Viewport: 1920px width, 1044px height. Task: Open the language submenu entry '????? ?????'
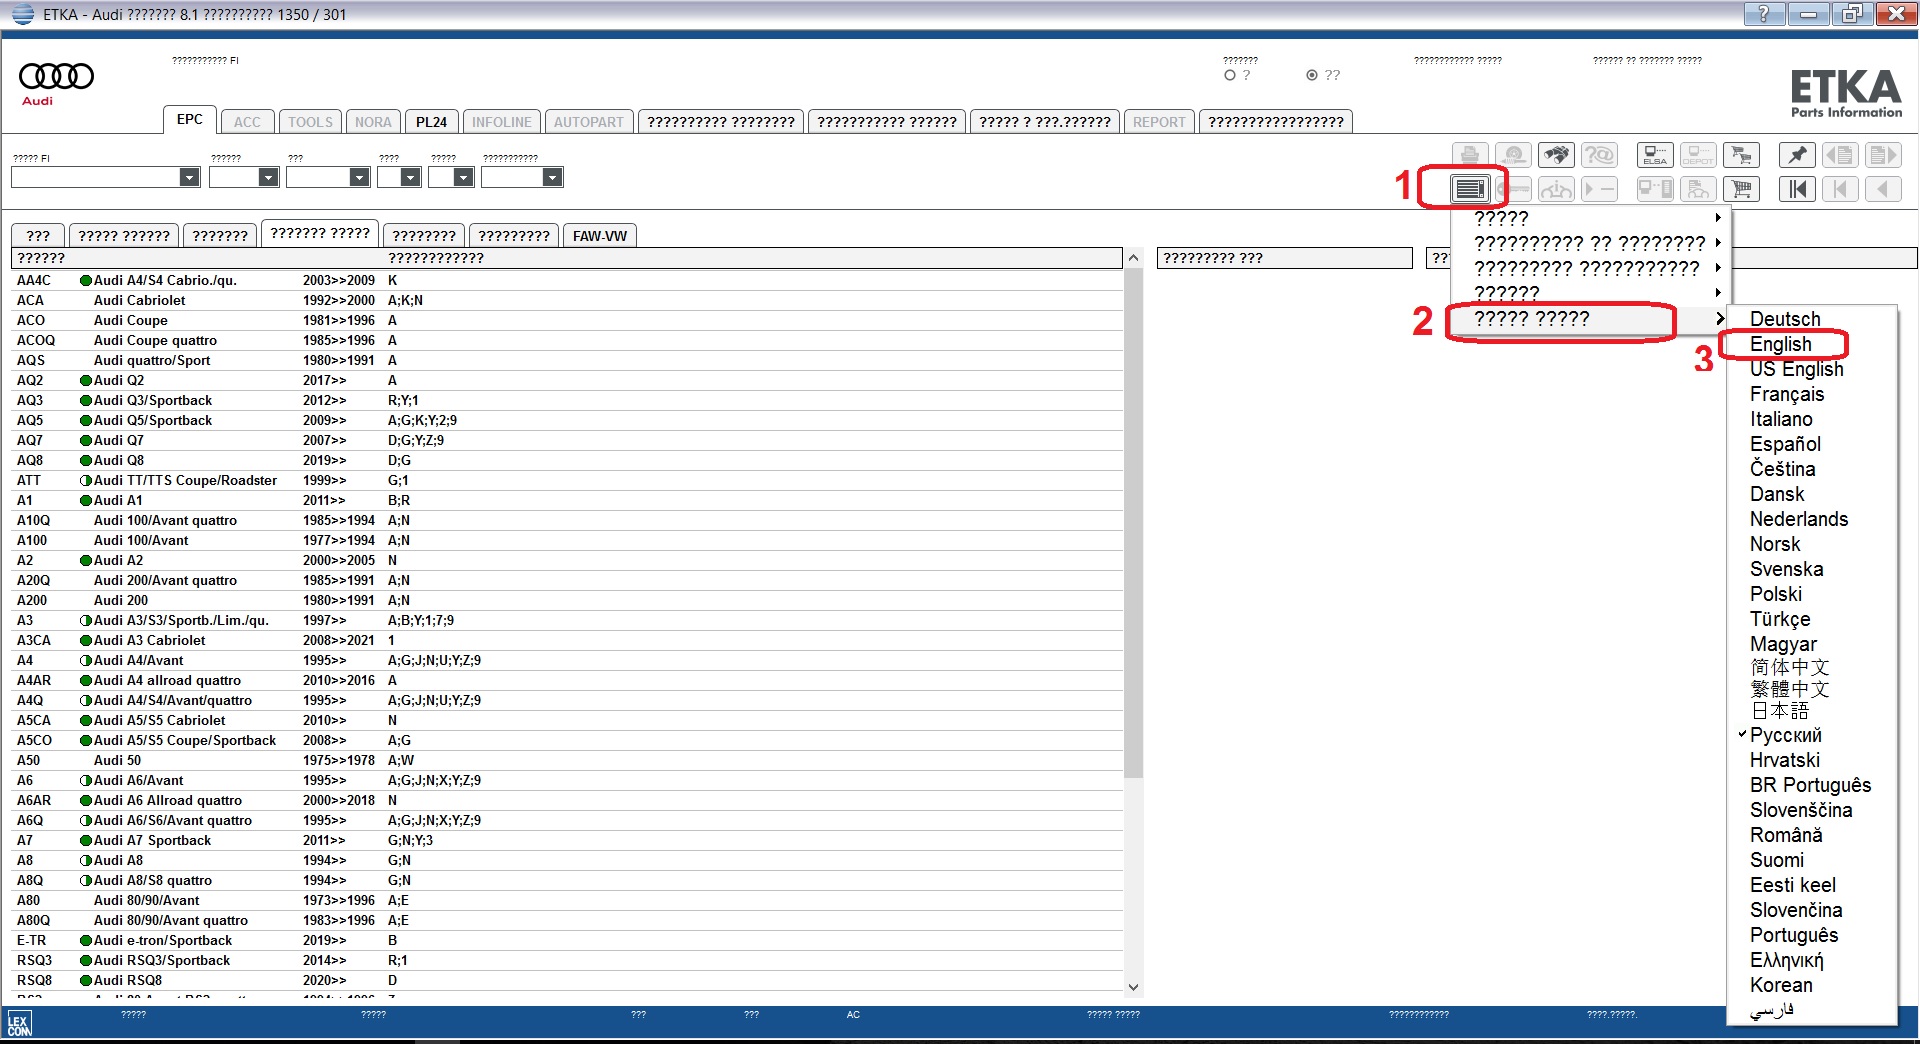(x=1590, y=318)
